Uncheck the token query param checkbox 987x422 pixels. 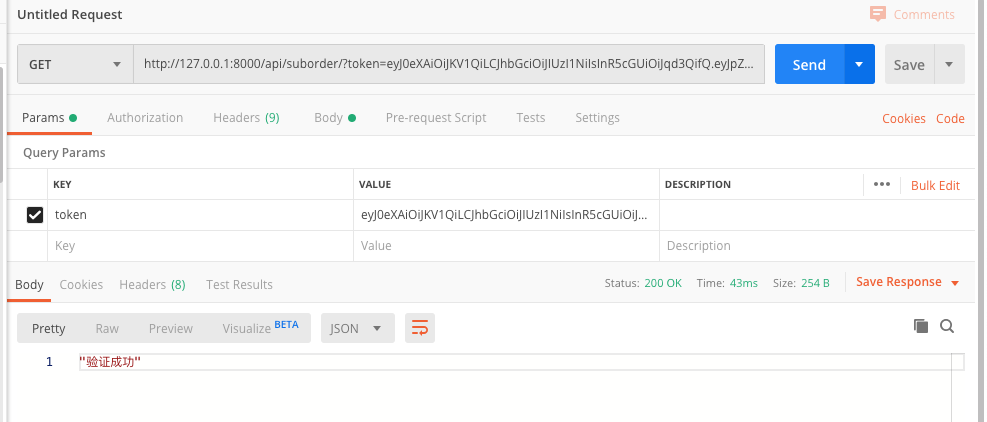point(35,215)
